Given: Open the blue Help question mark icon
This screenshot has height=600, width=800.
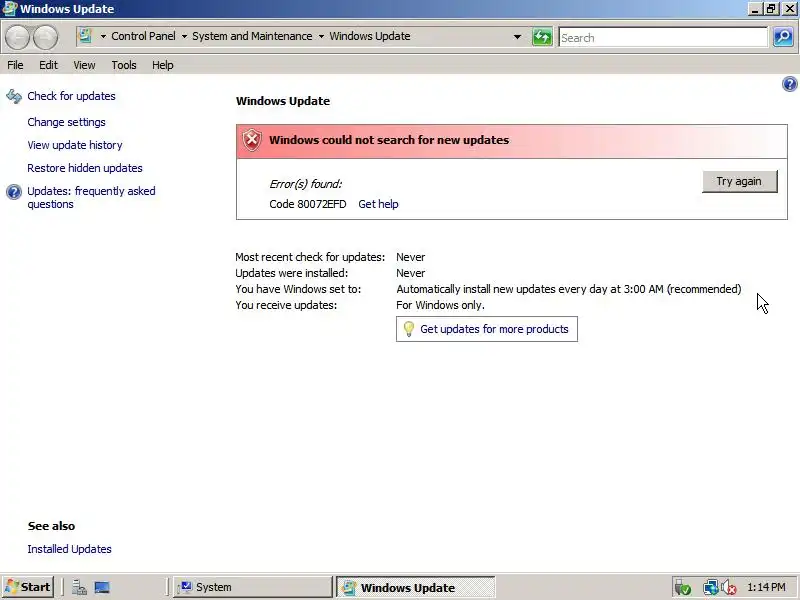Looking at the screenshot, I should (789, 84).
